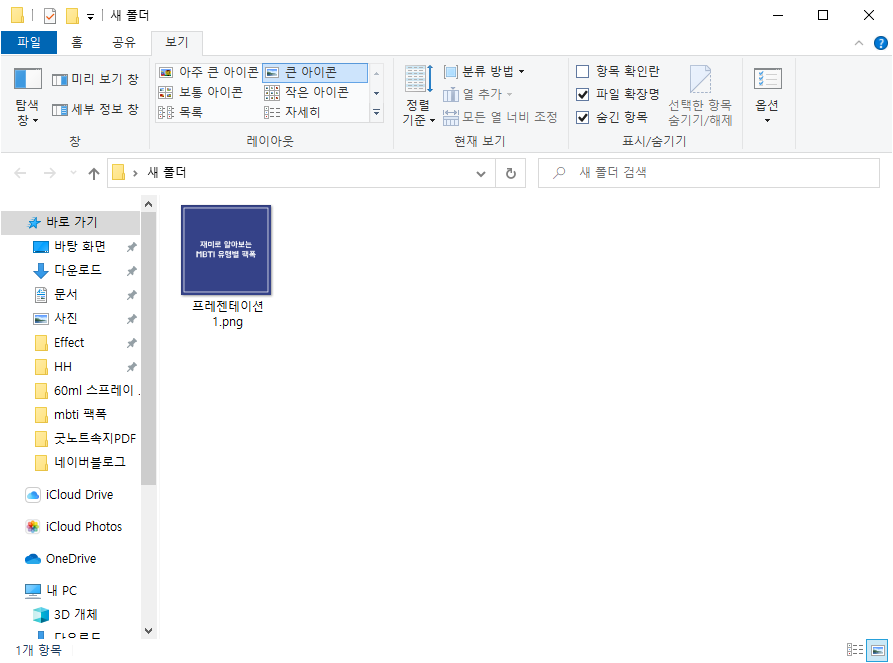
Task: Select 아주 큰 아이콘 layout
Action: click(208, 72)
